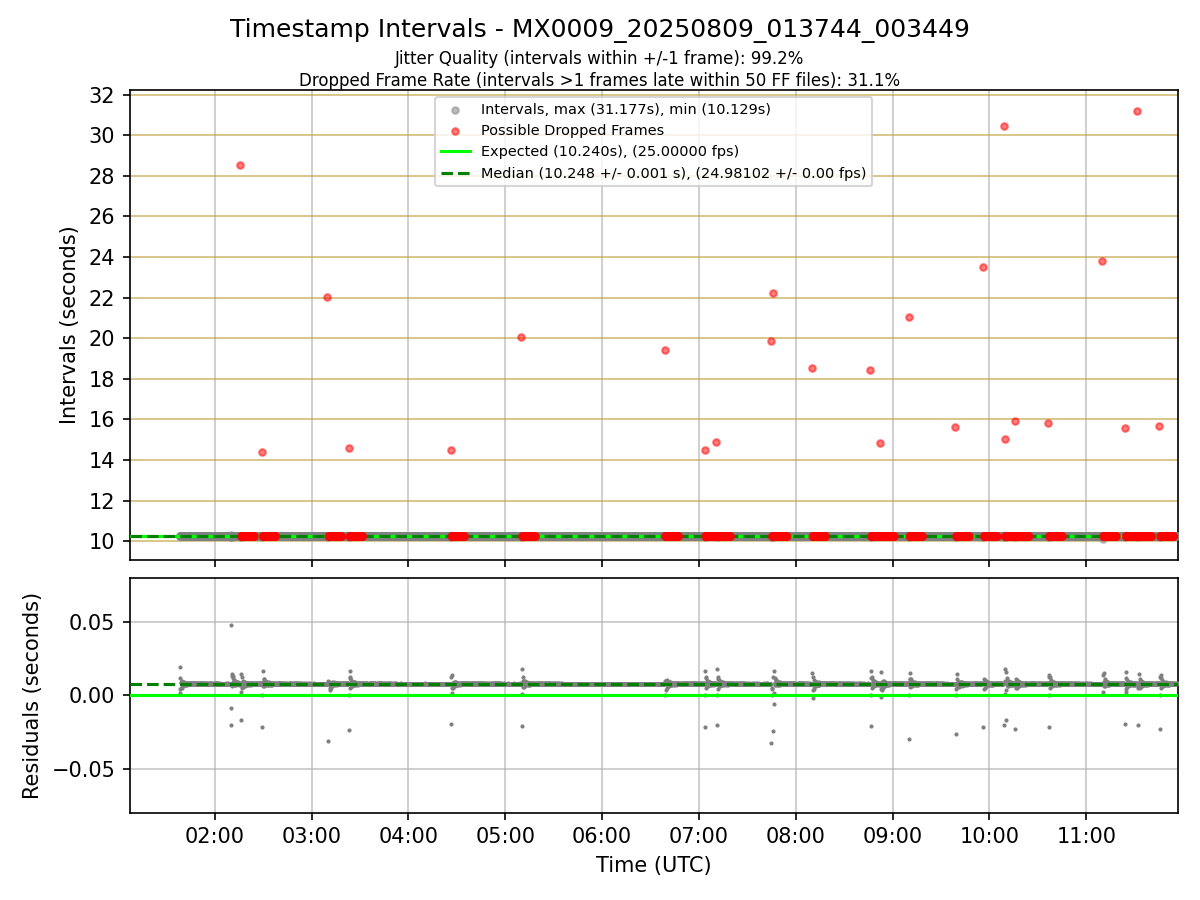Screen dimensions: 1200x900
Task: Click the '02:00' time tick label
Action: [x=214, y=835]
